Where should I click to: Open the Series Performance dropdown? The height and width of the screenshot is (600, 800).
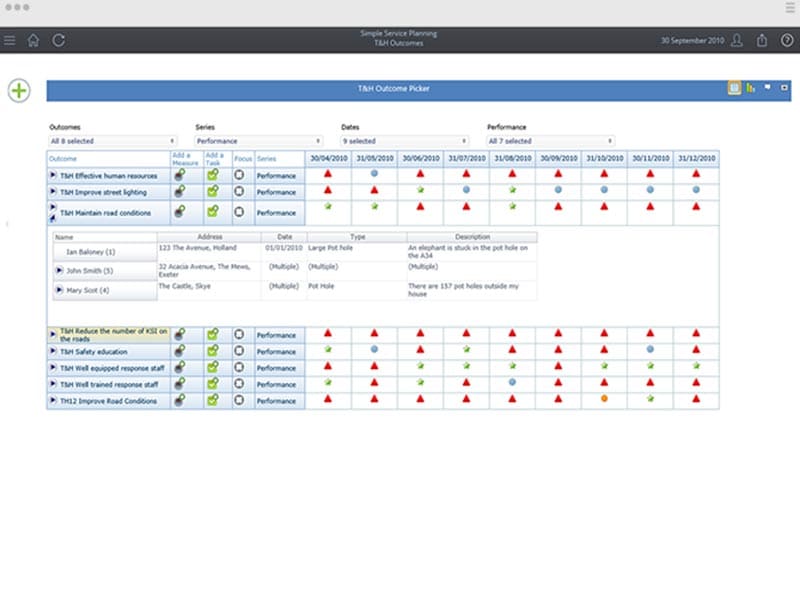click(259, 141)
